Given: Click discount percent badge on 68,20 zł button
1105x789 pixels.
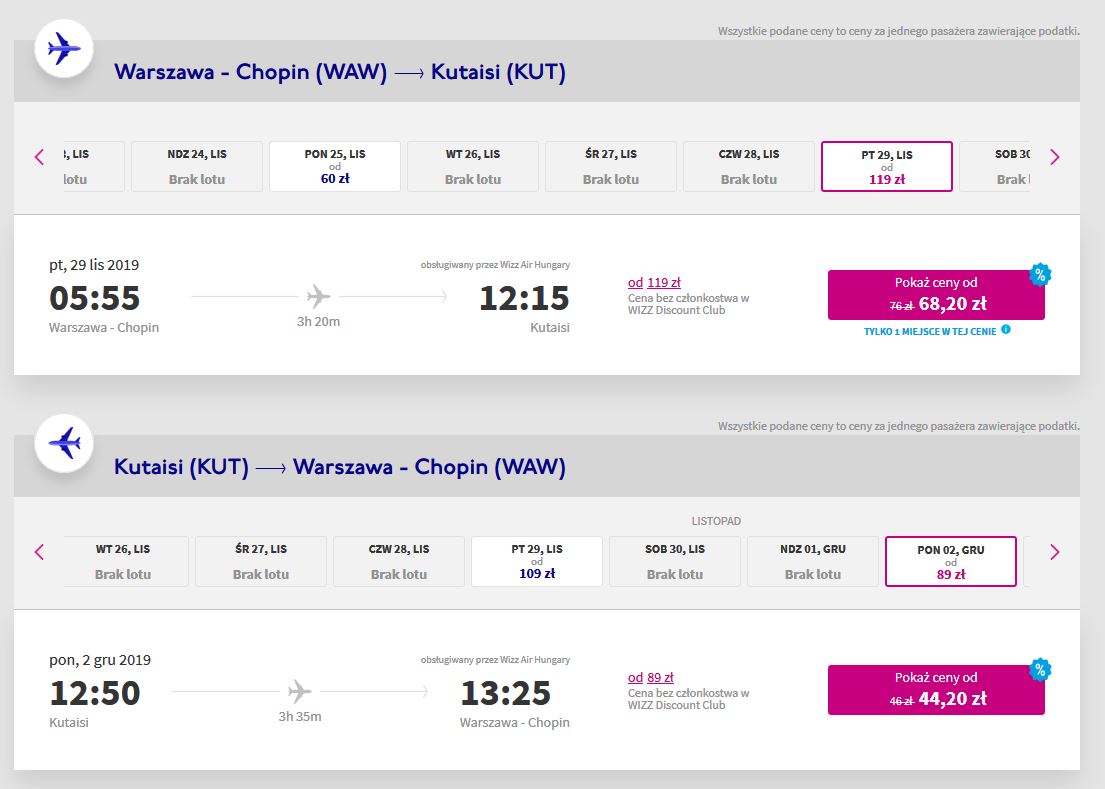Looking at the screenshot, I should 1040,274.
